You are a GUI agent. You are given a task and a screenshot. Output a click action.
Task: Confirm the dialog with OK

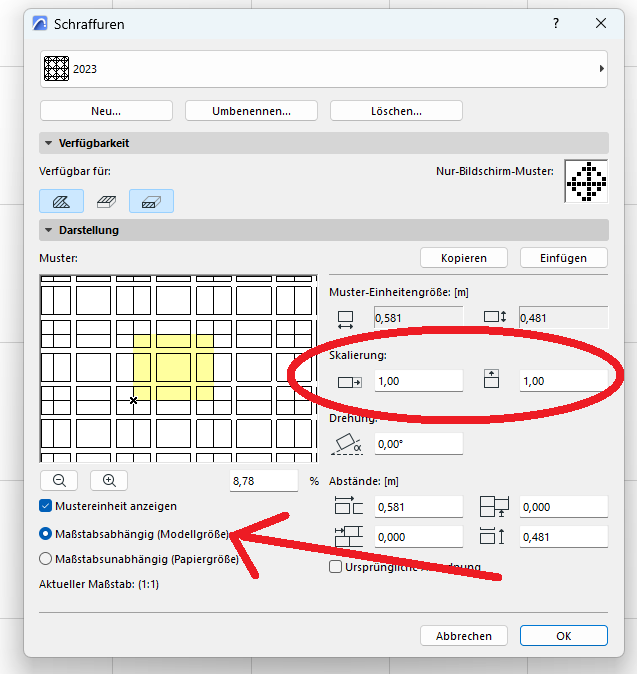click(564, 636)
